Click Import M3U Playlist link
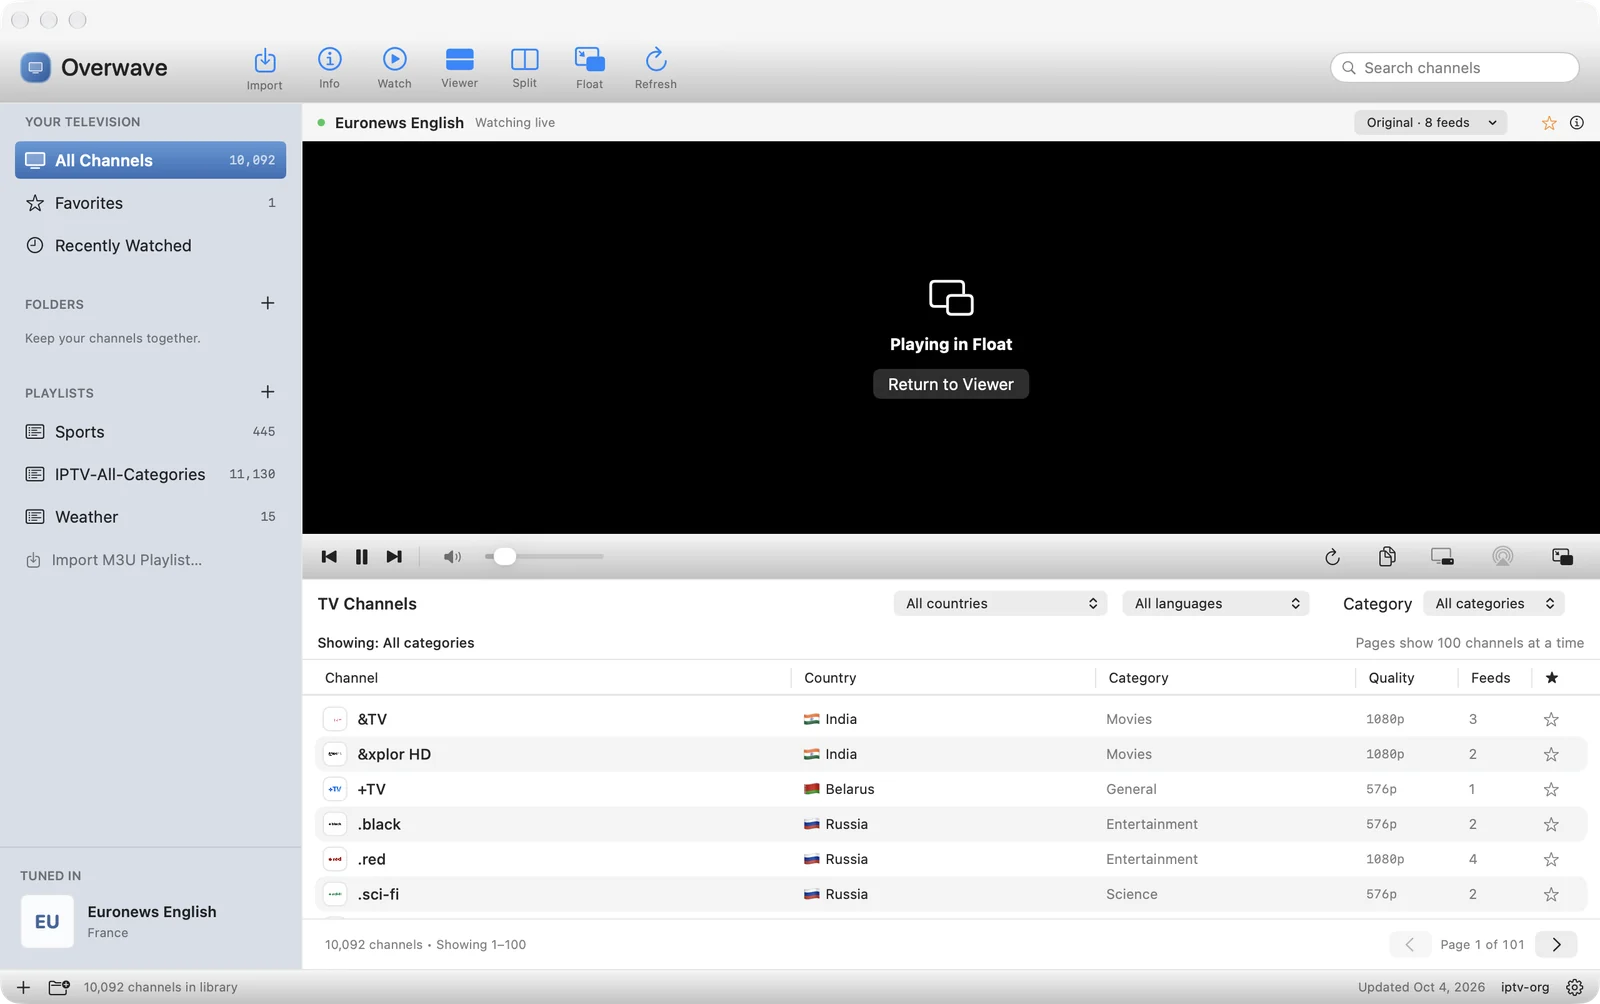 pos(114,560)
